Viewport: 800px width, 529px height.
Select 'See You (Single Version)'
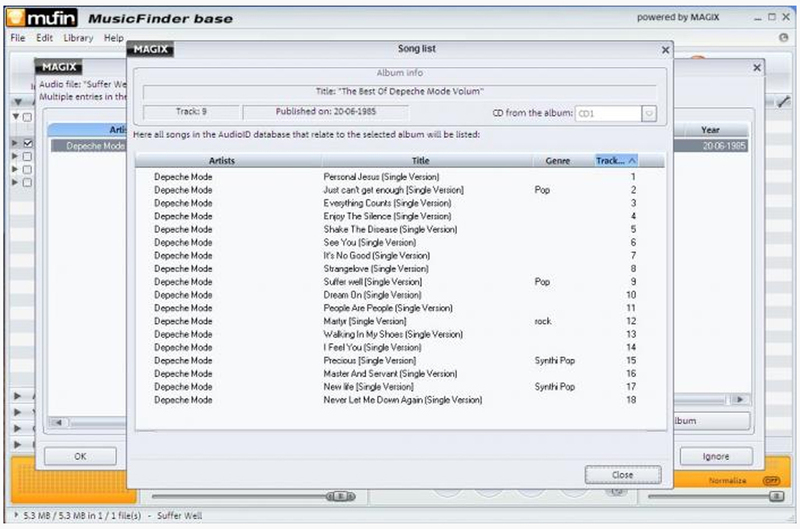(x=400, y=242)
